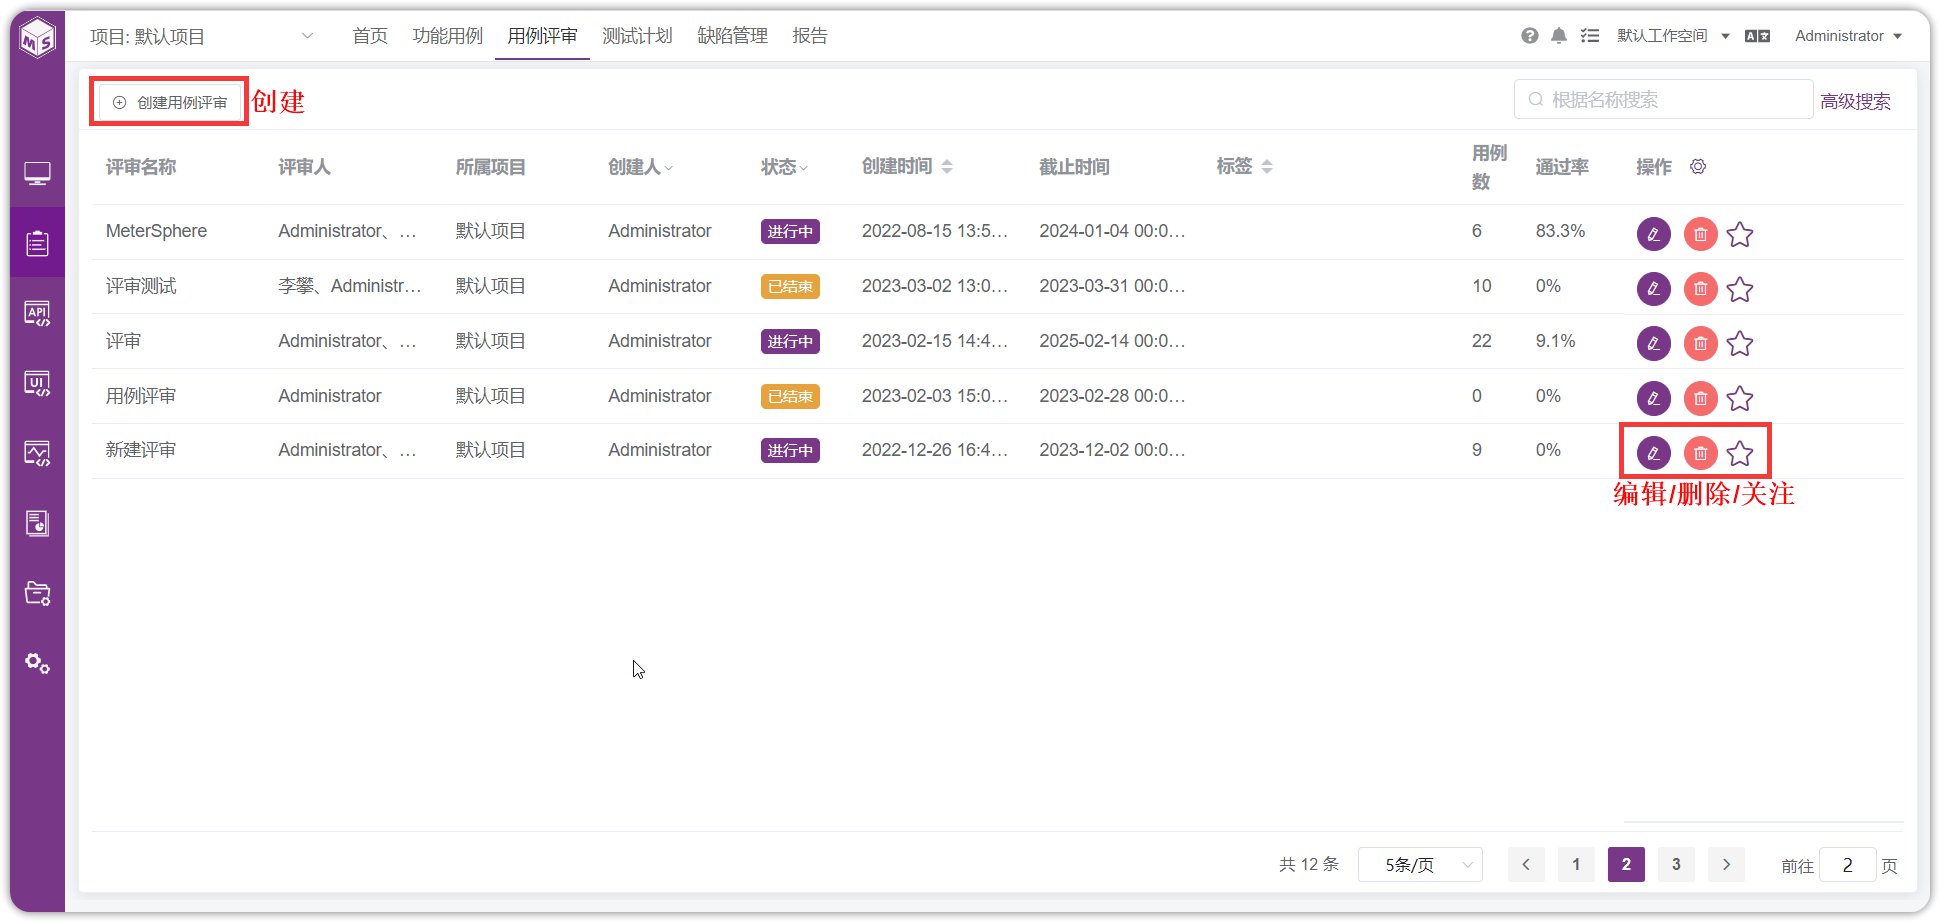Open the 创建人 column filter
The height and width of the screenshot is (922, 1940).
pos(668,168)
